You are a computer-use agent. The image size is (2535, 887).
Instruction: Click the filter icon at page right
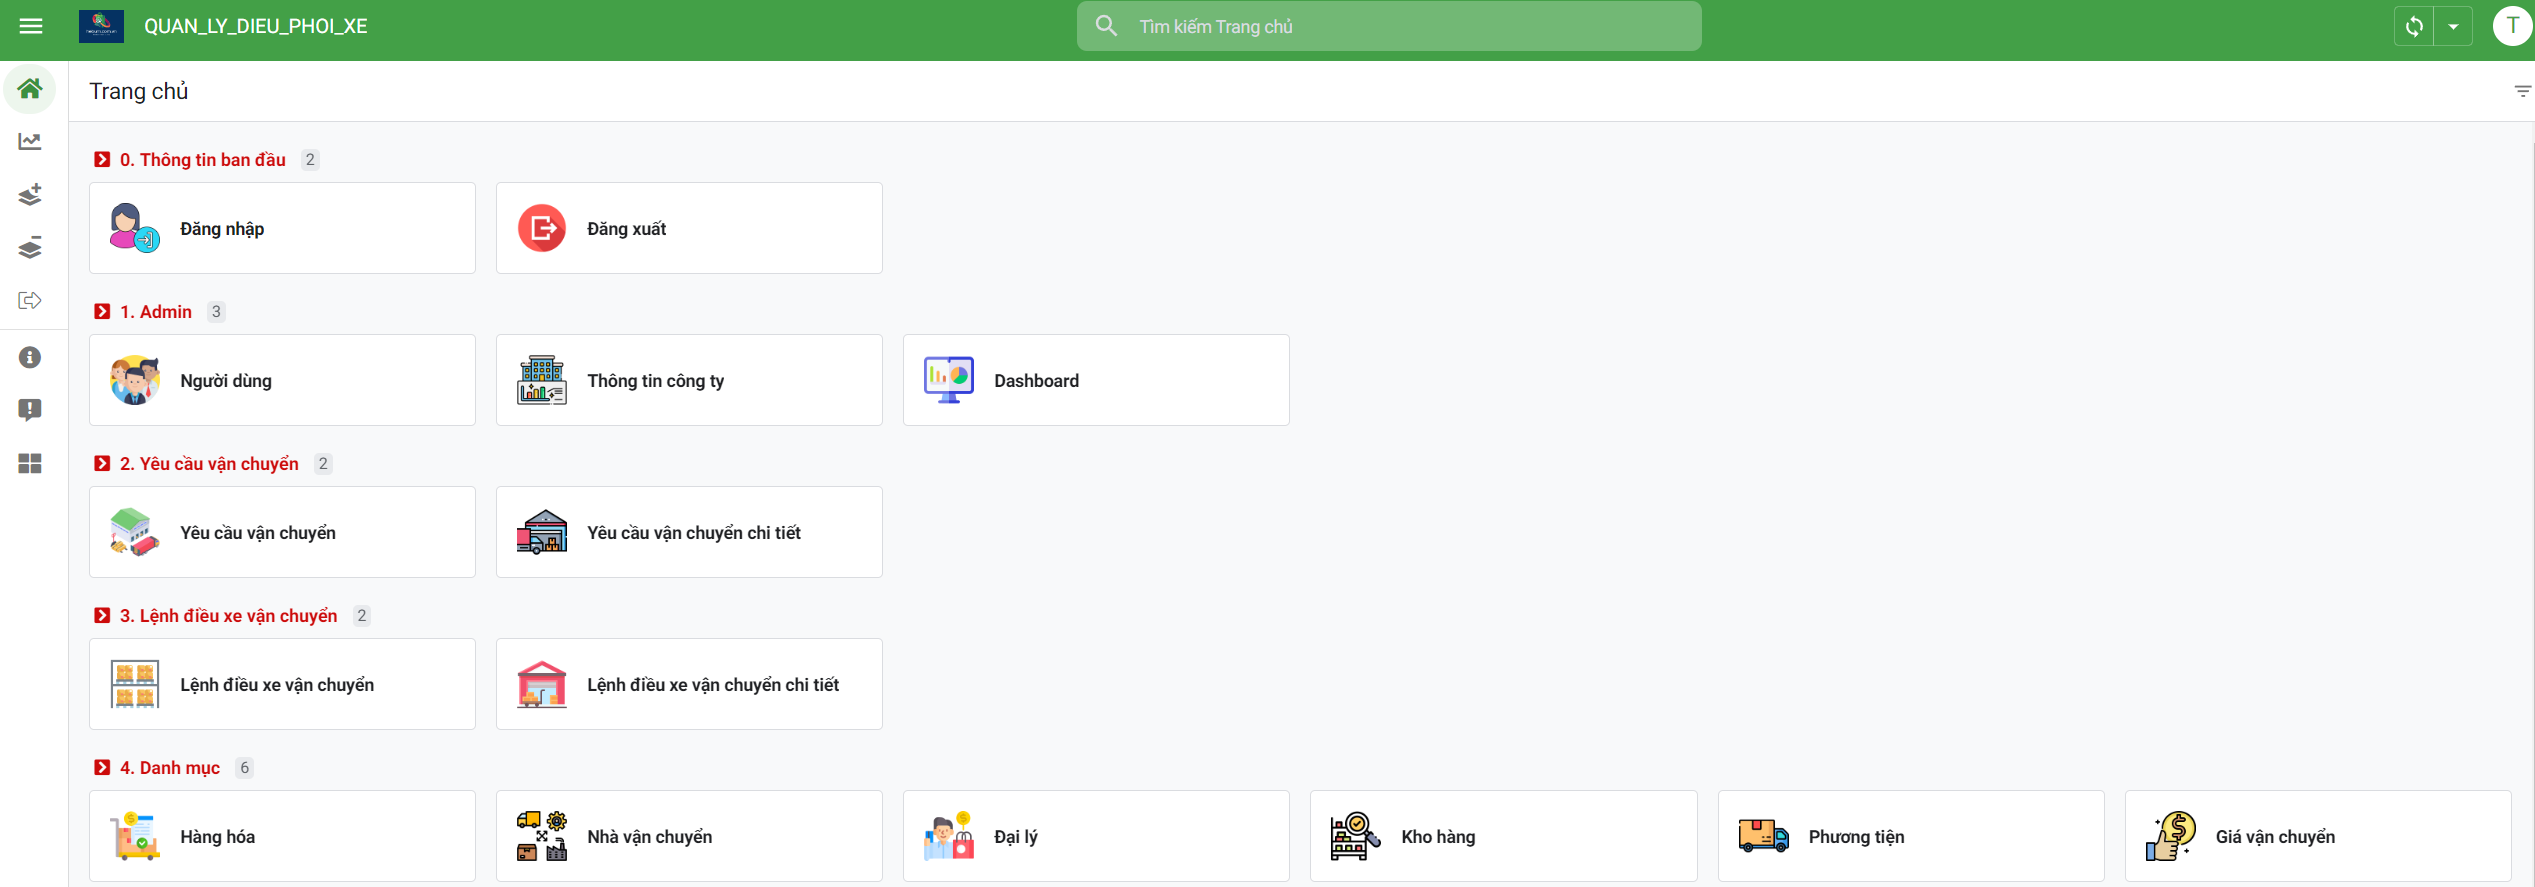pyautogui.click(x=2522, y=91)
